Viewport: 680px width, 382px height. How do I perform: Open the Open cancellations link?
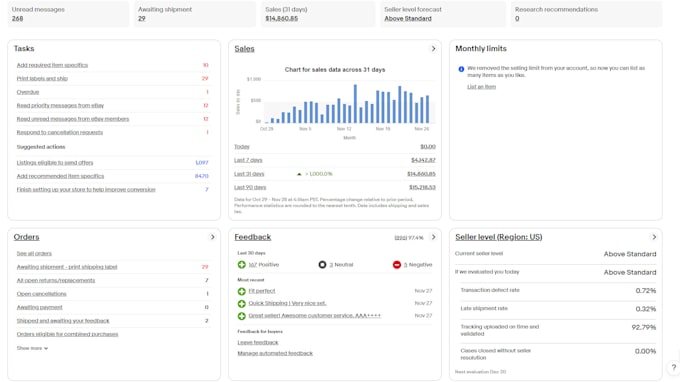[x=42, y=294]
